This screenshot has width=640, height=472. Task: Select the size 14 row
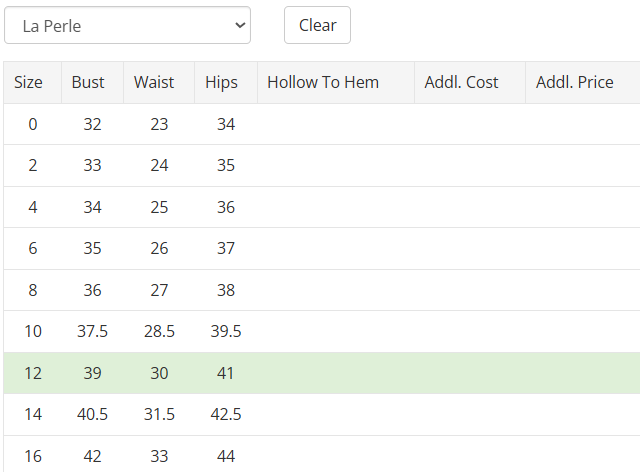point(322,414)
